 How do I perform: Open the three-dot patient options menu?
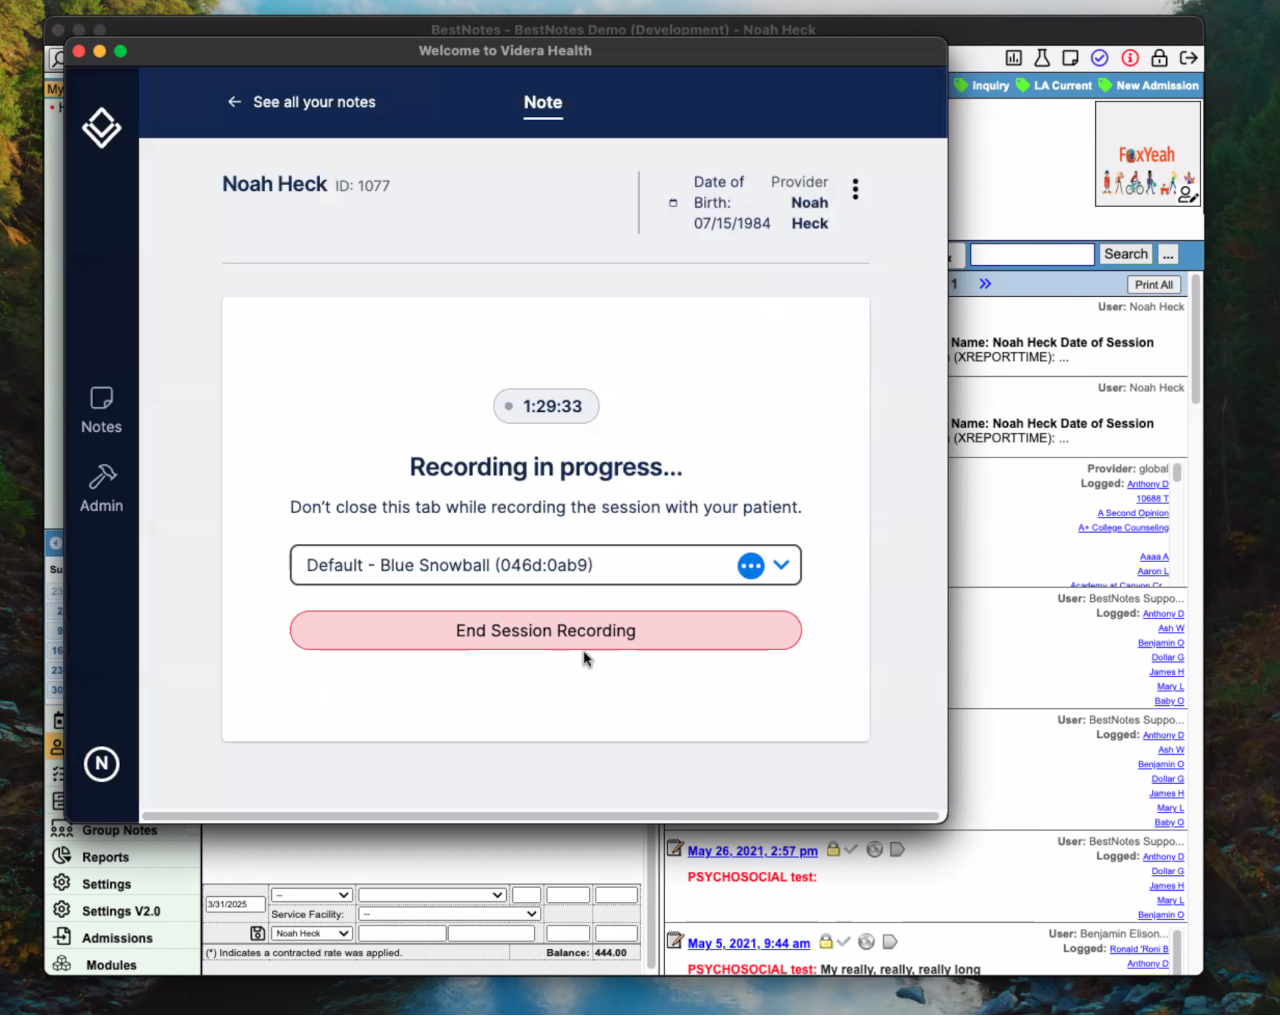[855, 189]
